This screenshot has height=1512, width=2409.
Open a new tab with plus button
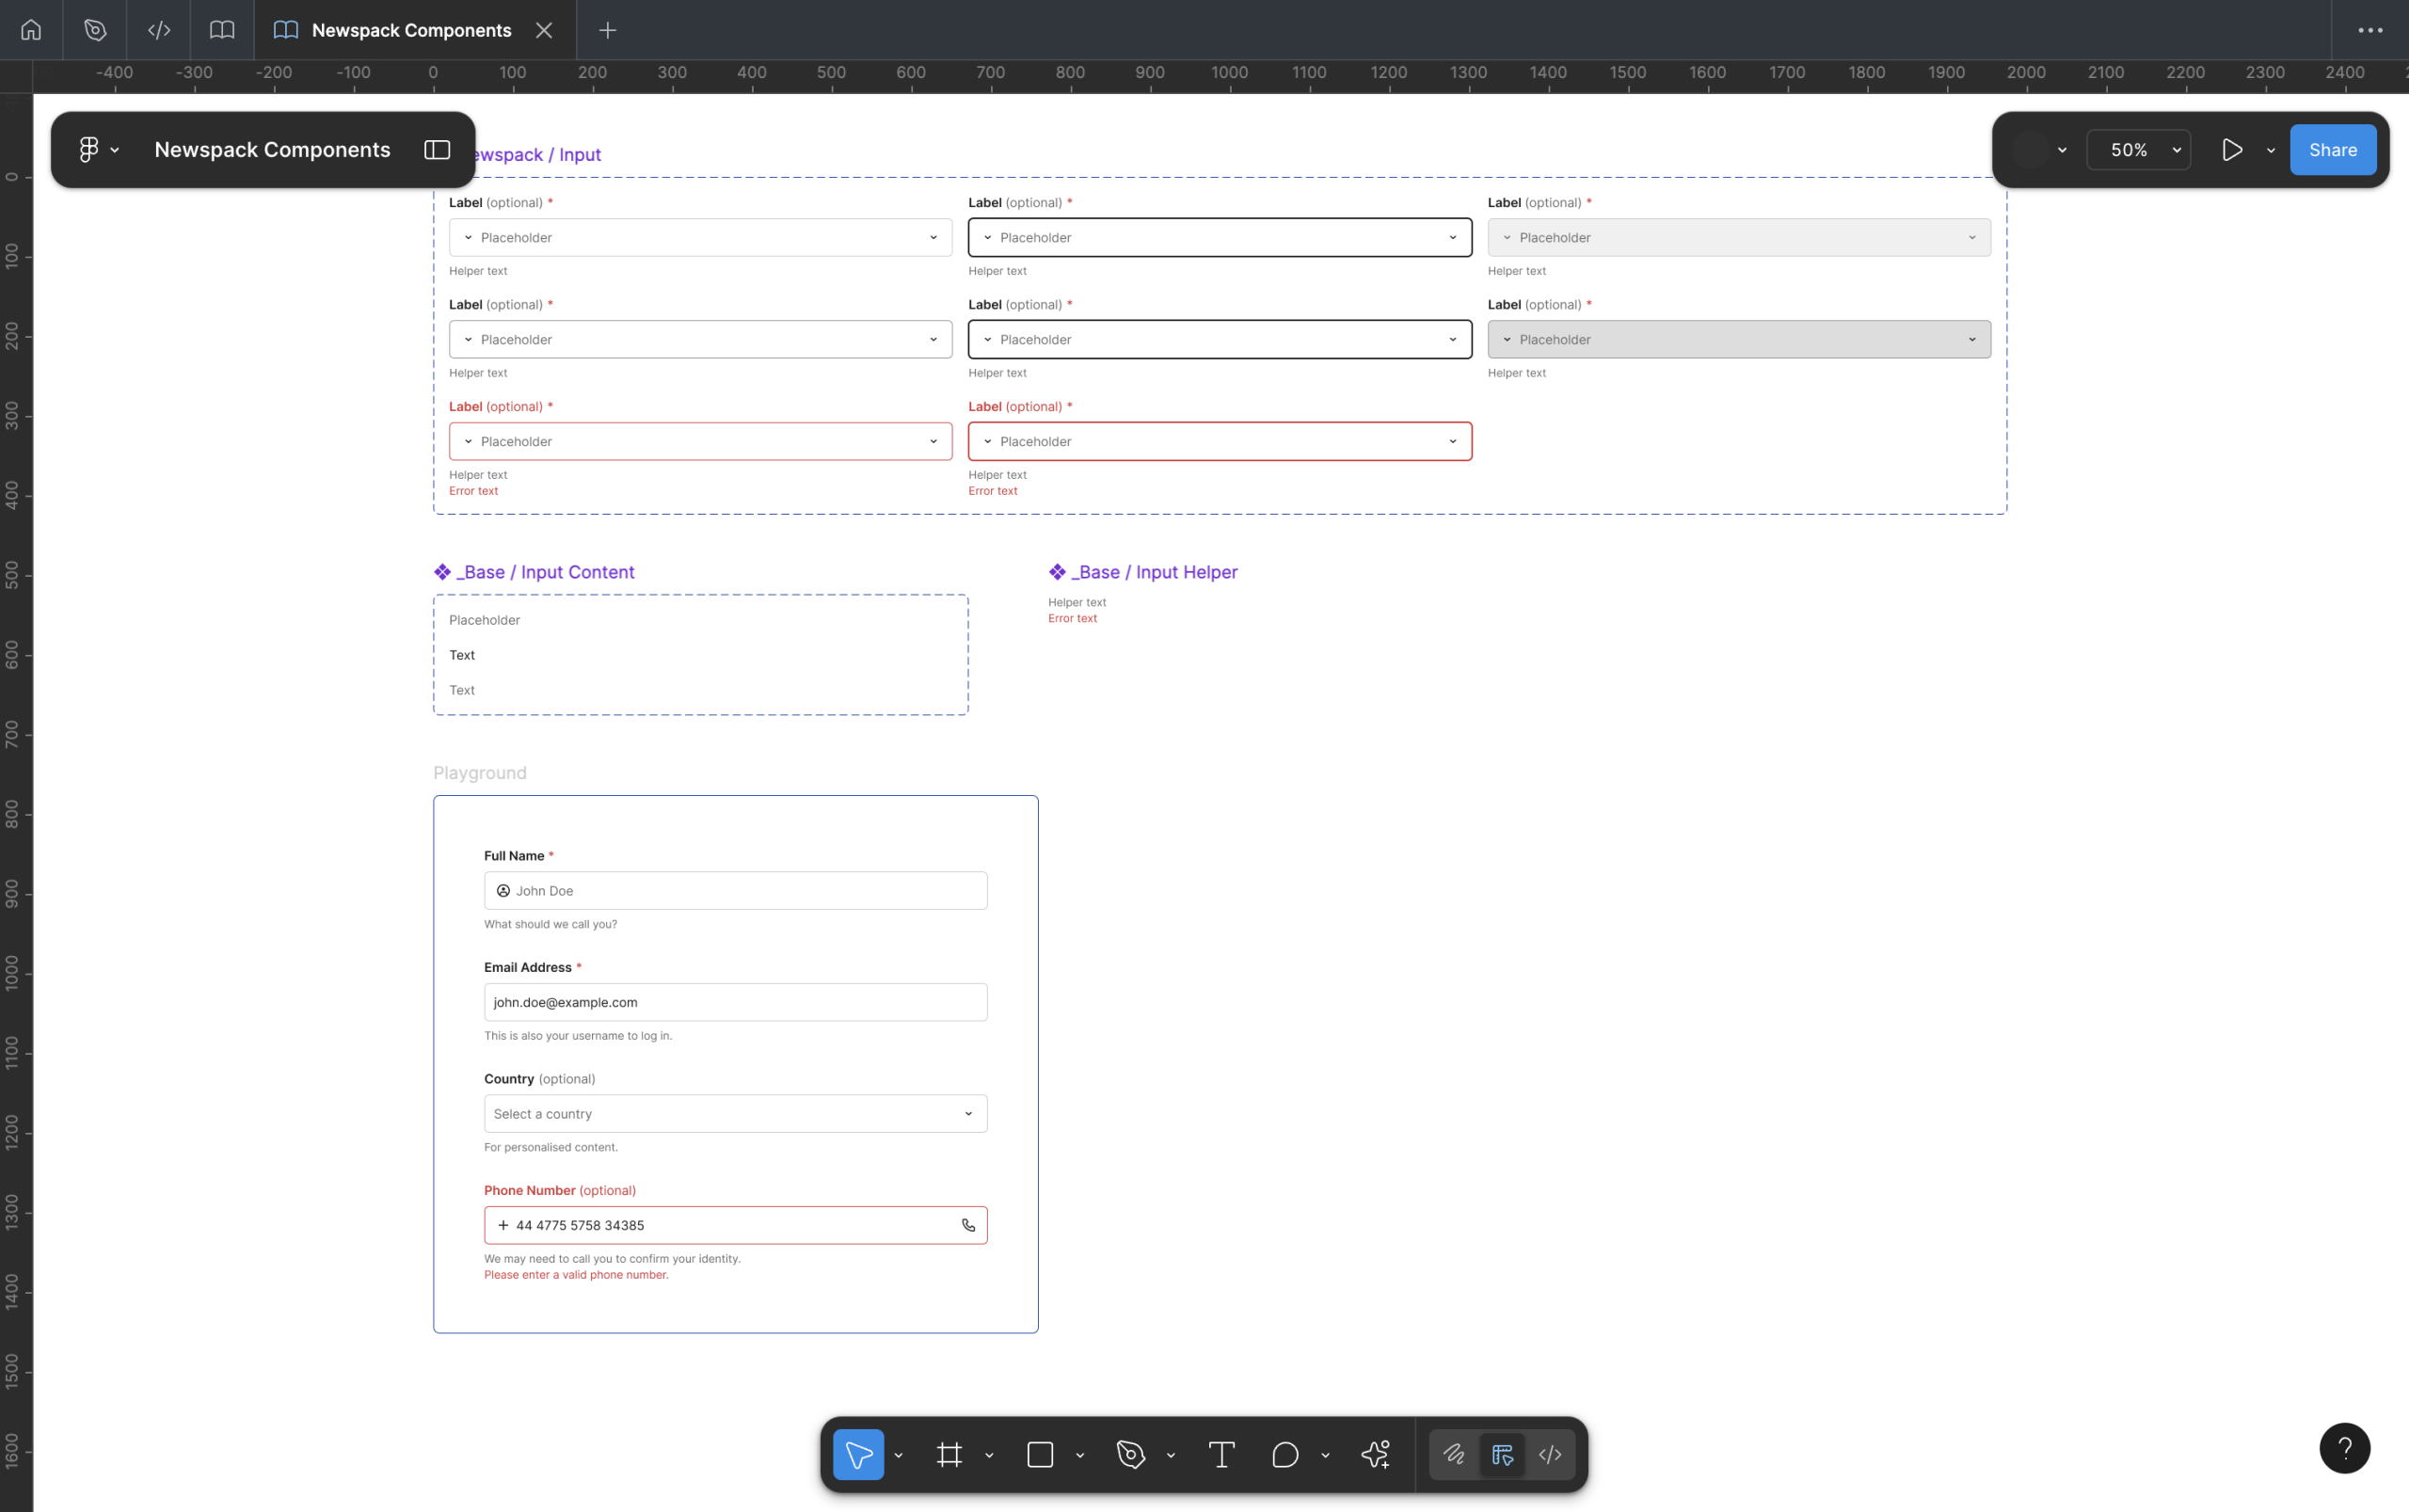pos(607,30)
